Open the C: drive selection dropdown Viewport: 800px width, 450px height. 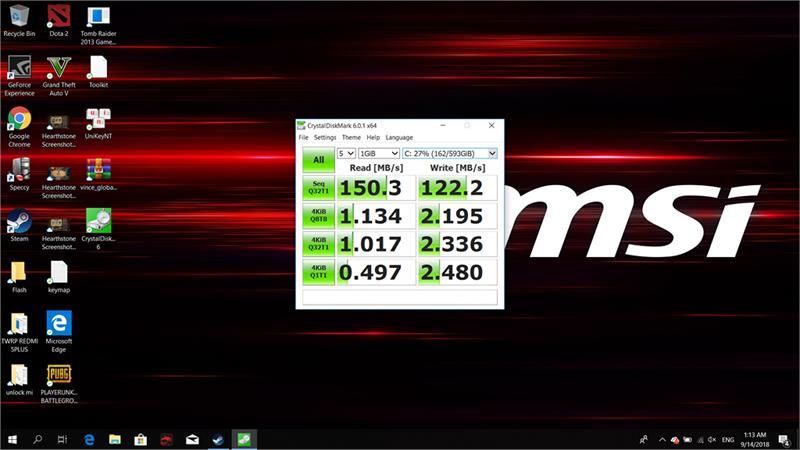pos(449,153)
